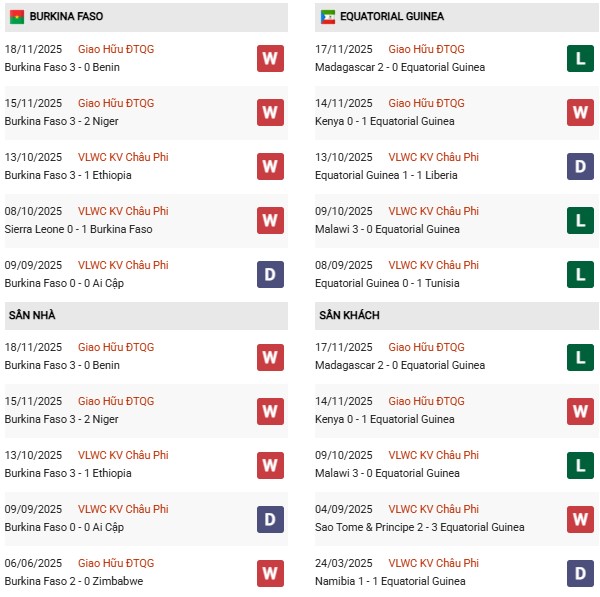
Task: Click the W badge for Burkina Faso 3 - 0 Benin
Action: [x=270, y=59]
